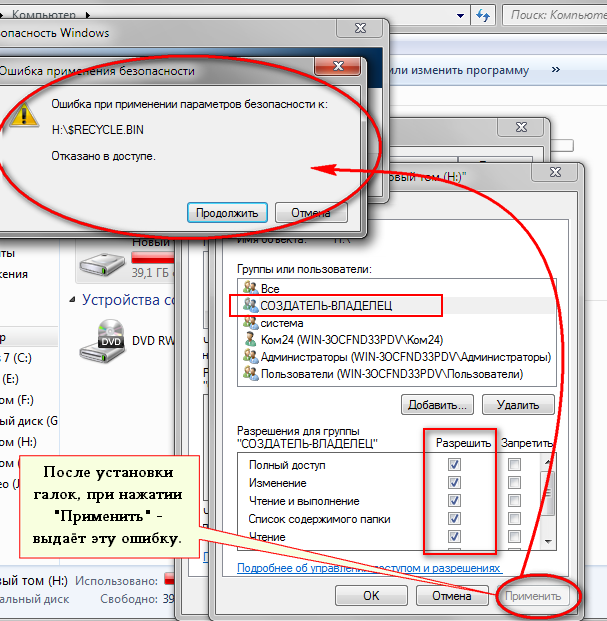Select СОЗДАТЕЛЬ-ВЛАДЕЛЕЦ in the groups list
Image resolution: width=607 pixels, height=621 pixels.
pos(397,305)
